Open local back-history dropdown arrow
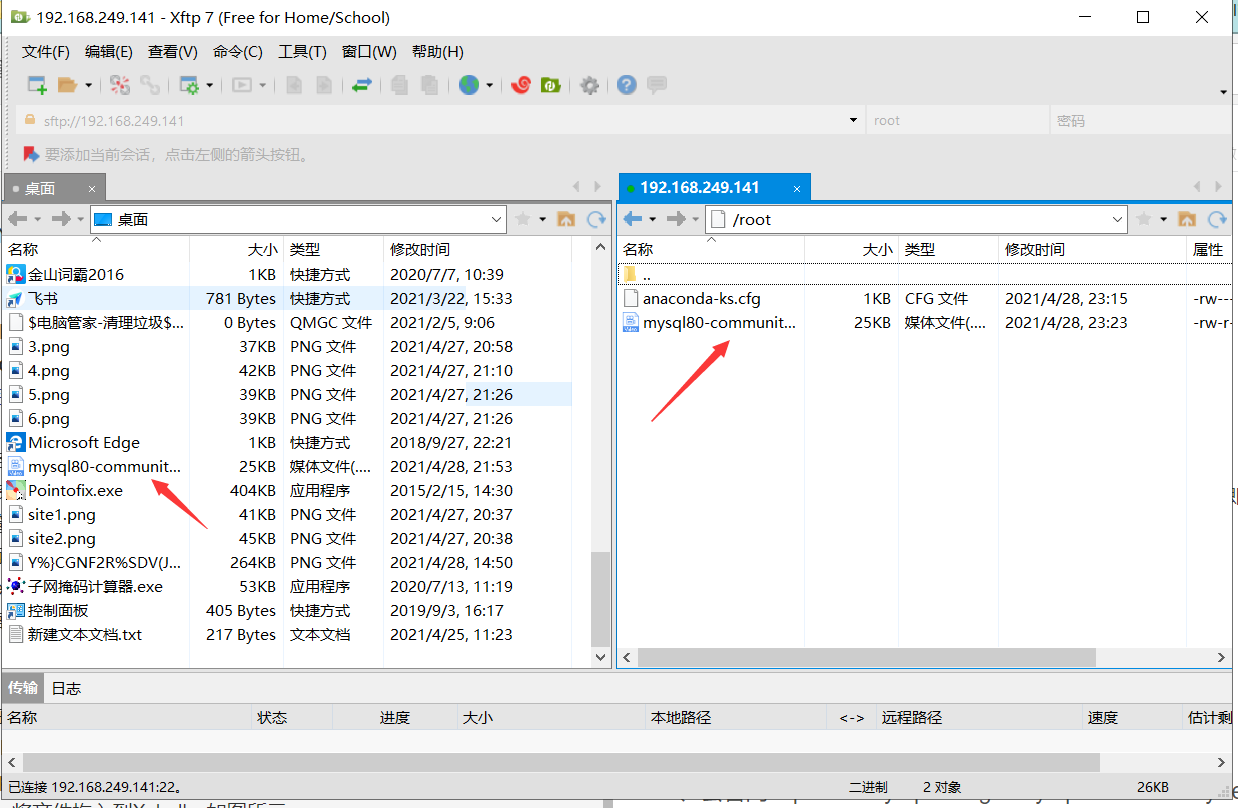This screenshot has height=808, width=1238. tap(38, 219)
